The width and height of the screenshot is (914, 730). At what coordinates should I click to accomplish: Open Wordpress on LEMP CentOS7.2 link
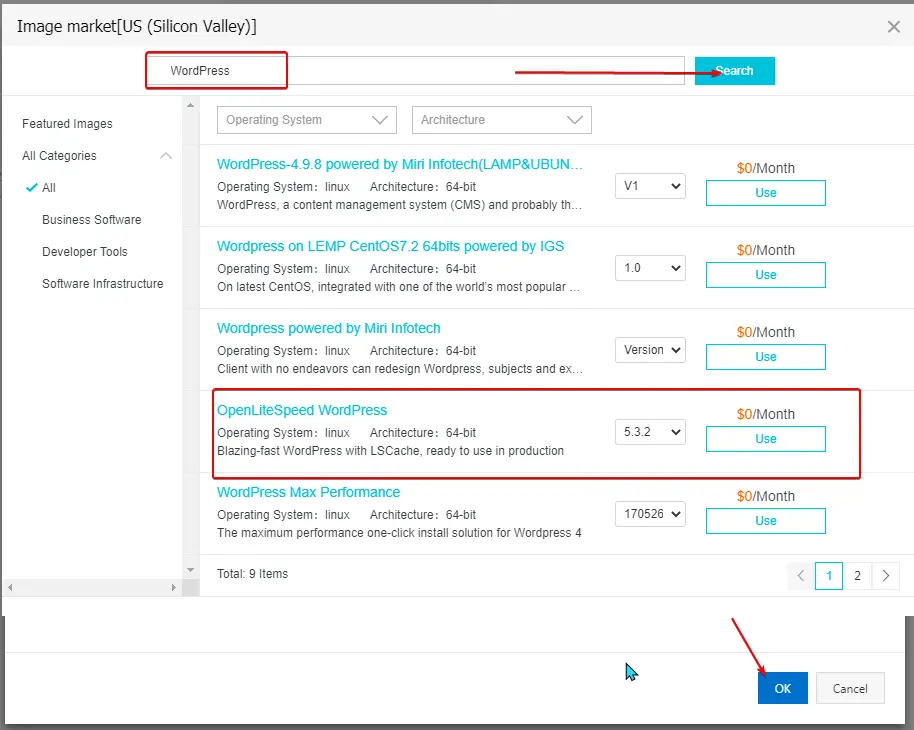pos(391,246)
